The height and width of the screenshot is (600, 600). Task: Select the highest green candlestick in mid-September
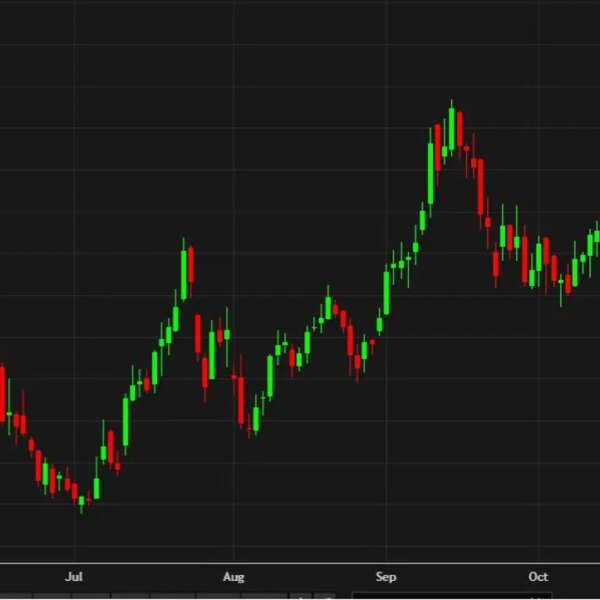452,129
